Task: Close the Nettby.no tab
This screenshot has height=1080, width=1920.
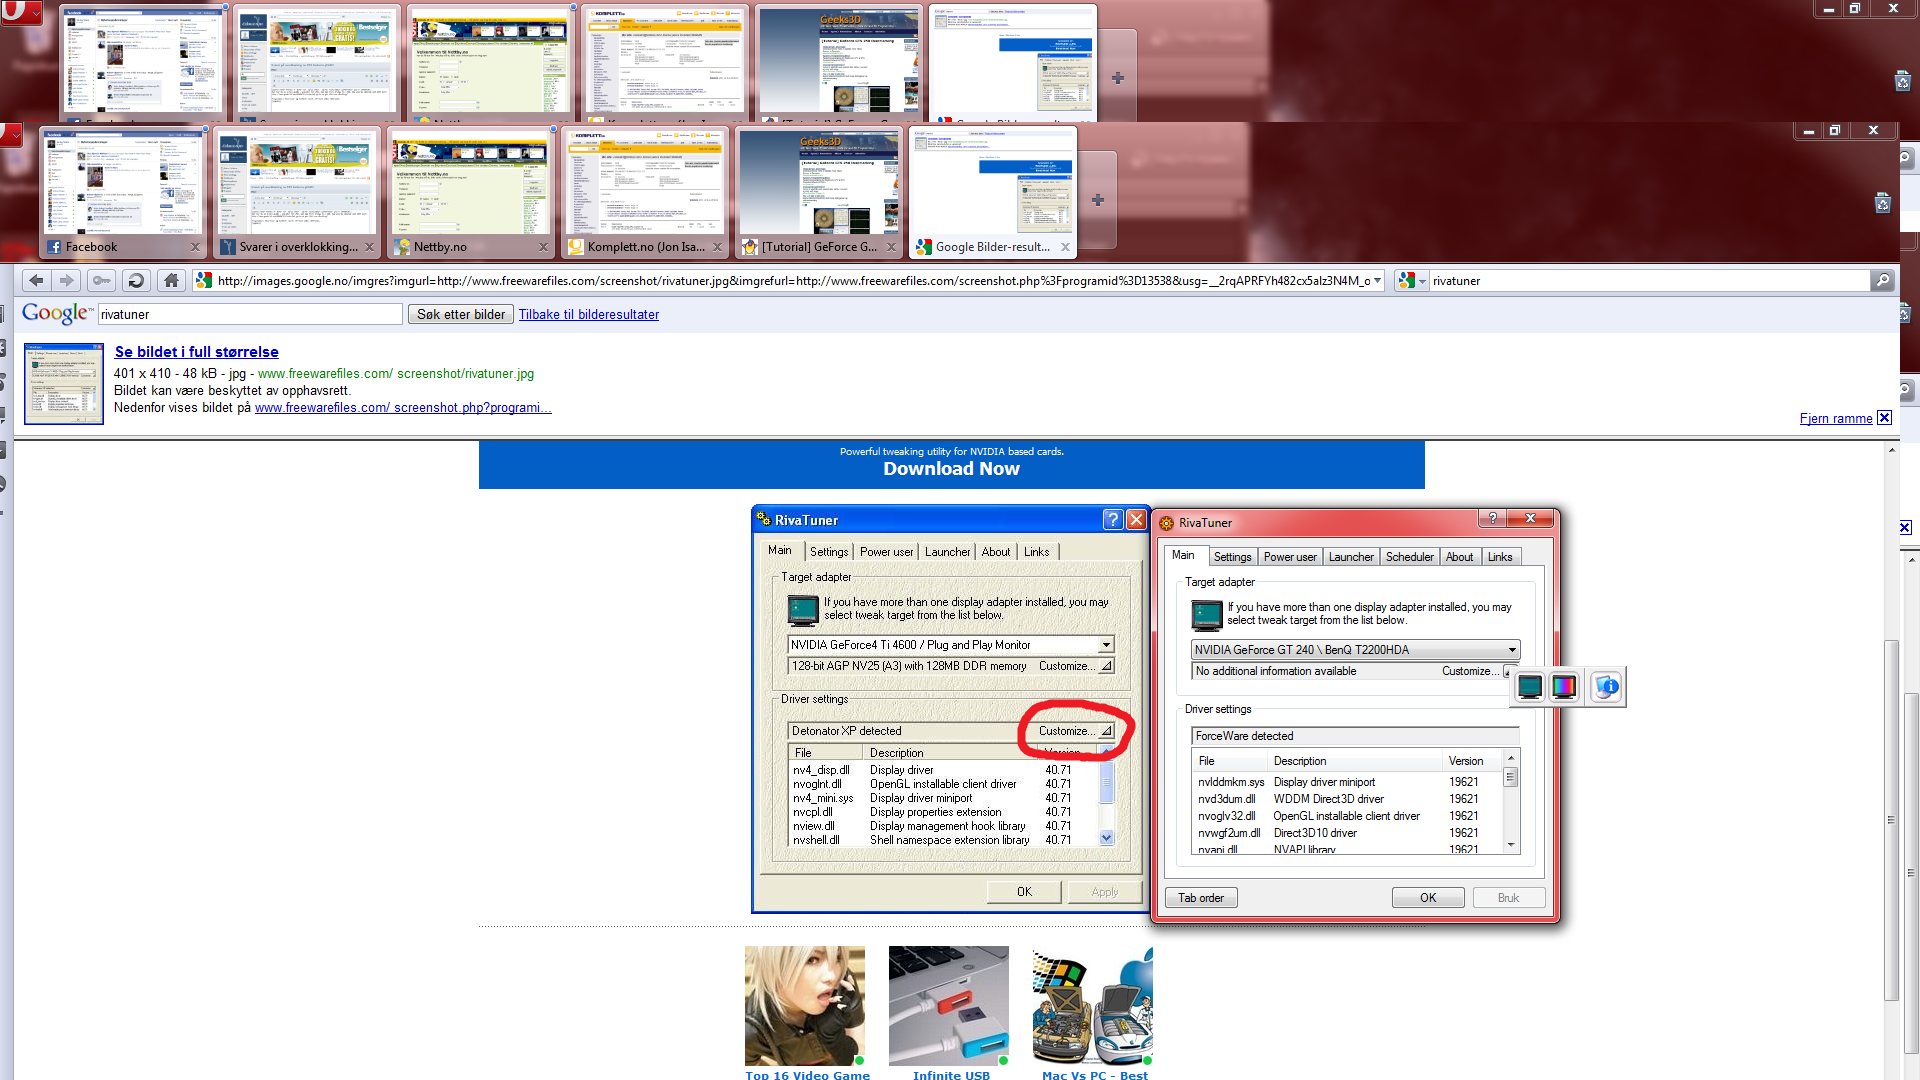Action: click(x=543, y=247)
